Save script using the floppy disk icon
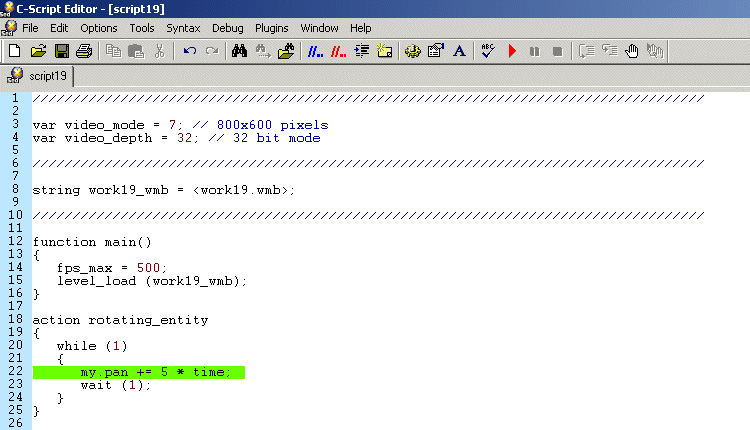 61,50
